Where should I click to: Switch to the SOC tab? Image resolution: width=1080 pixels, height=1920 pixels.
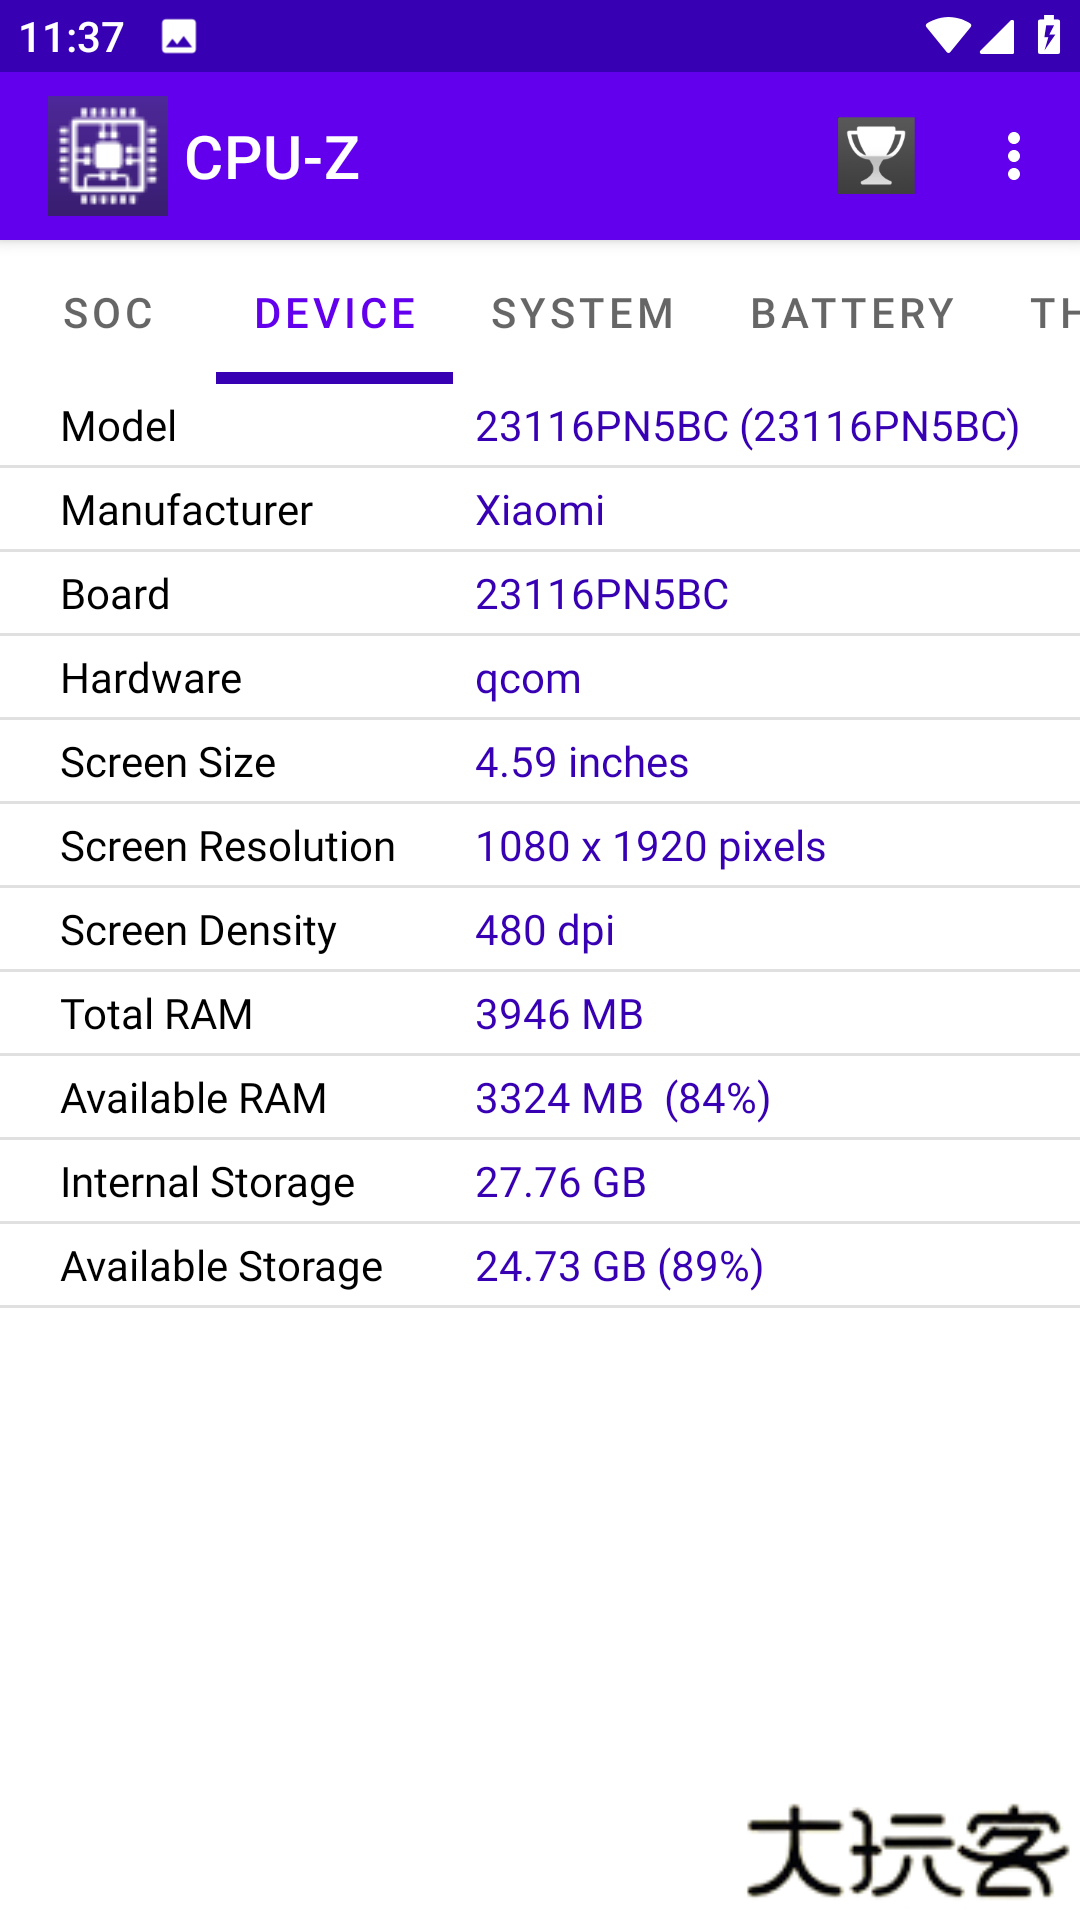(108, 313)
